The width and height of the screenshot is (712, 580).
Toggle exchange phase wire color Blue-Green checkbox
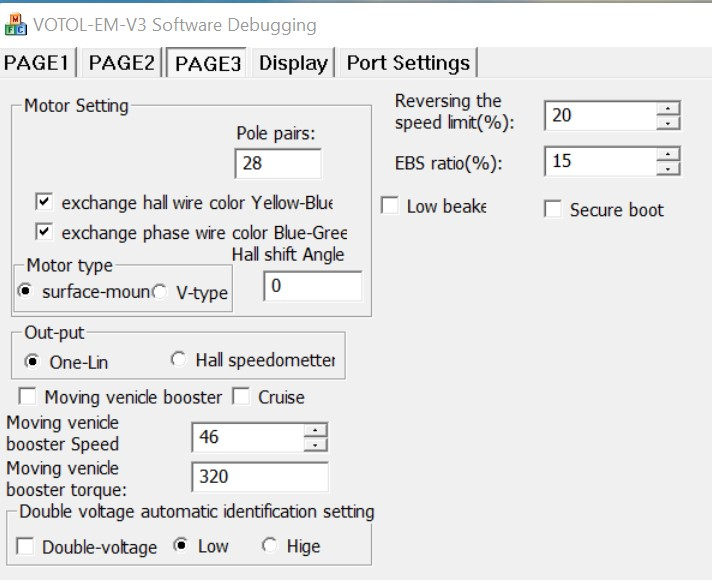click(x=43, y=232)
